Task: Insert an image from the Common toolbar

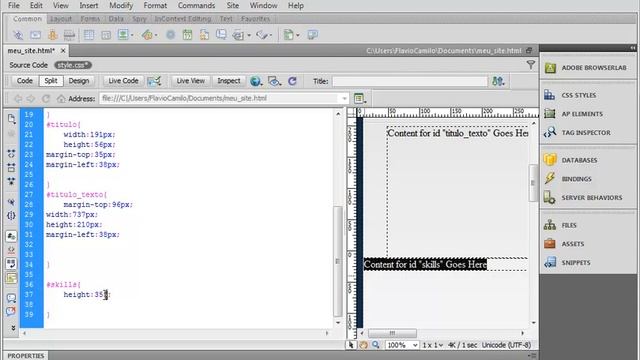Action: coord(123,35)
